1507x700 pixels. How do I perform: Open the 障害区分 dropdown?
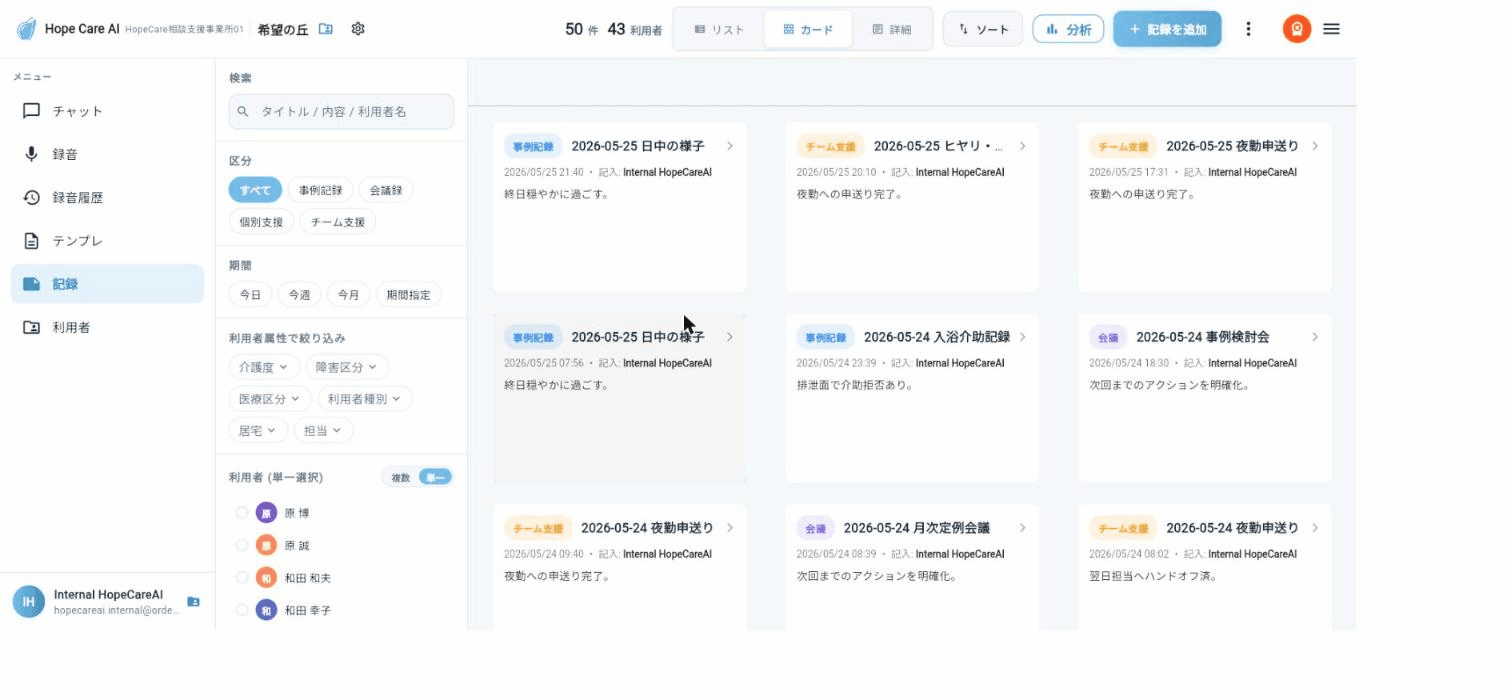pos(347,367)
